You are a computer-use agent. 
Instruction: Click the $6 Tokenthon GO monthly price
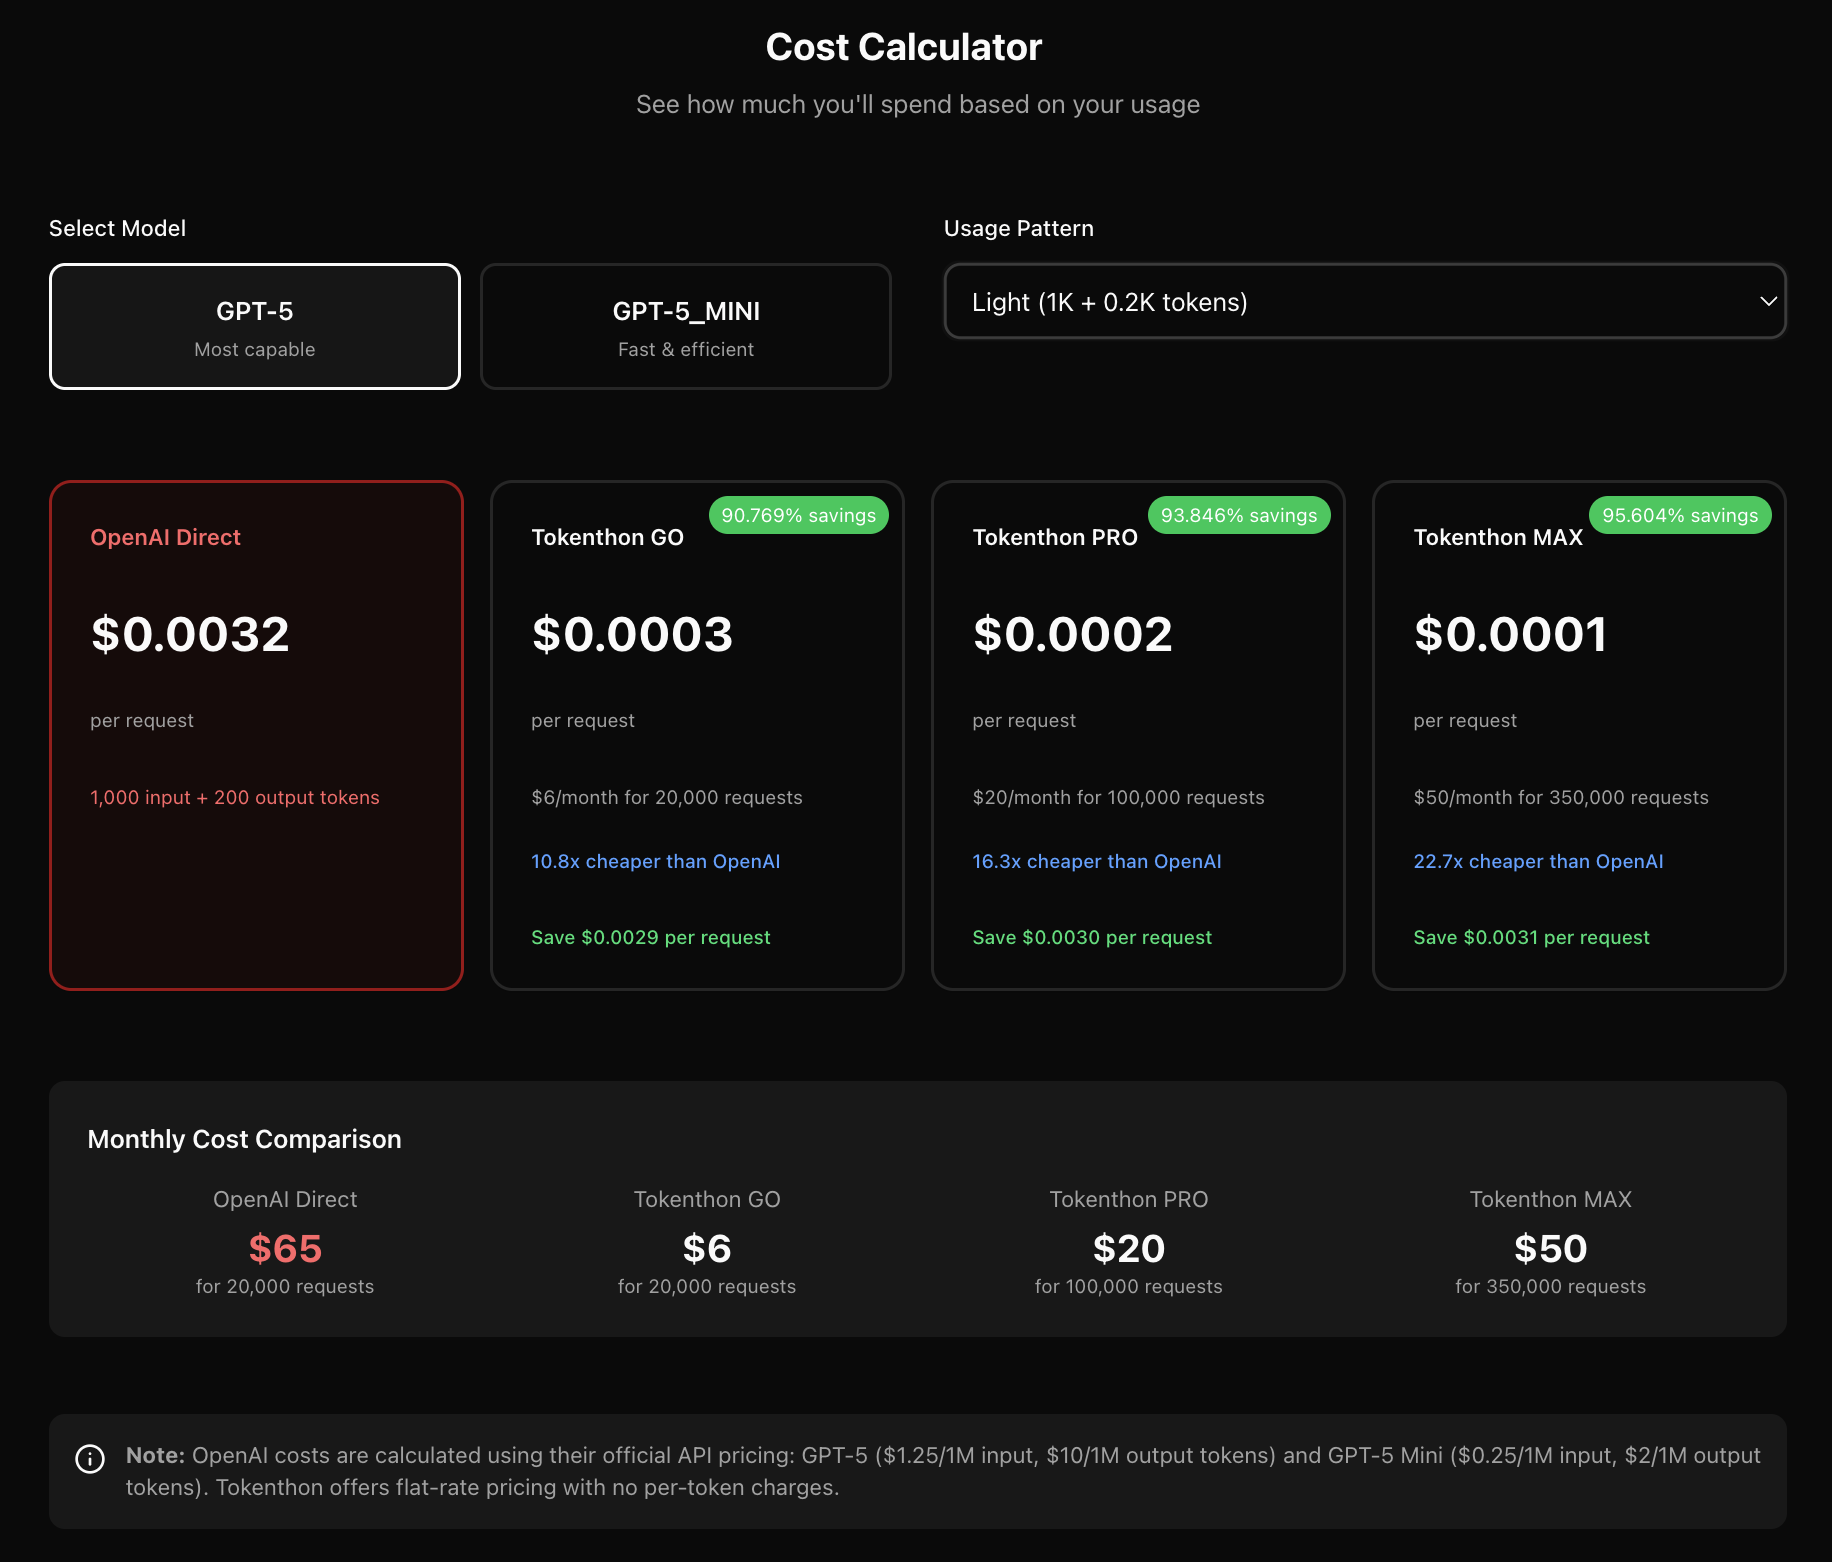pos(707,1248)
